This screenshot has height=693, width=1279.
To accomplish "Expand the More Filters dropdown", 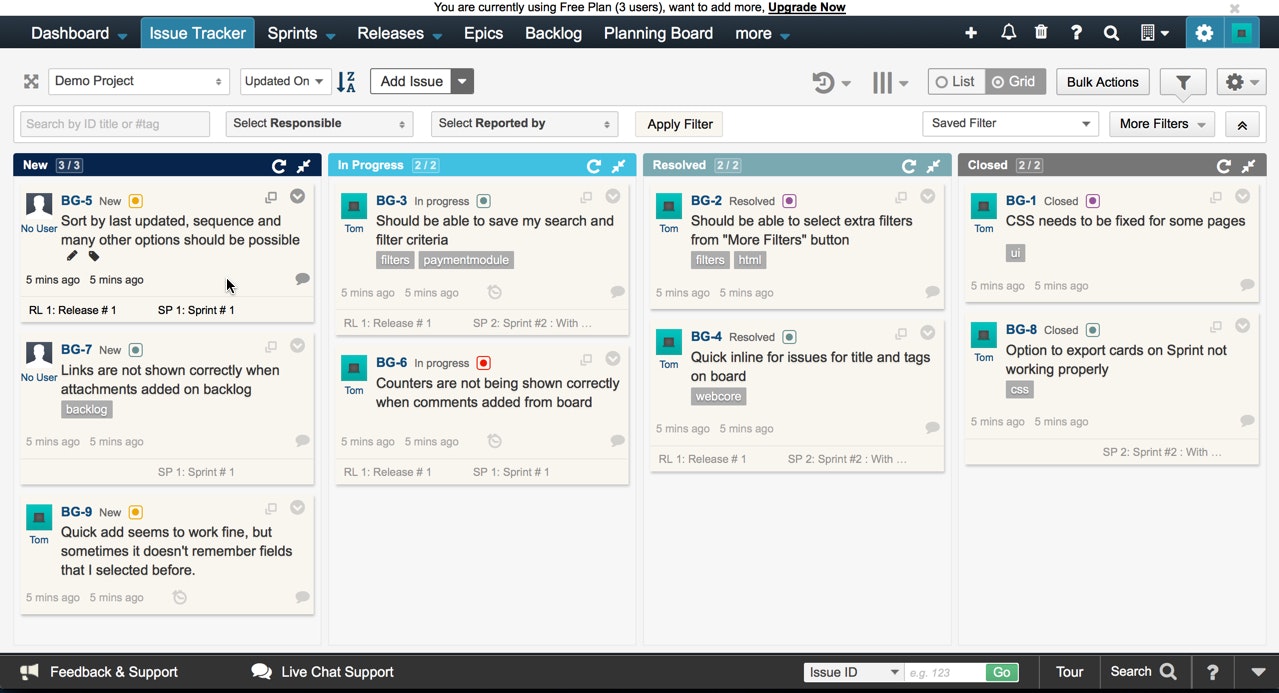I will (1161, 124).
